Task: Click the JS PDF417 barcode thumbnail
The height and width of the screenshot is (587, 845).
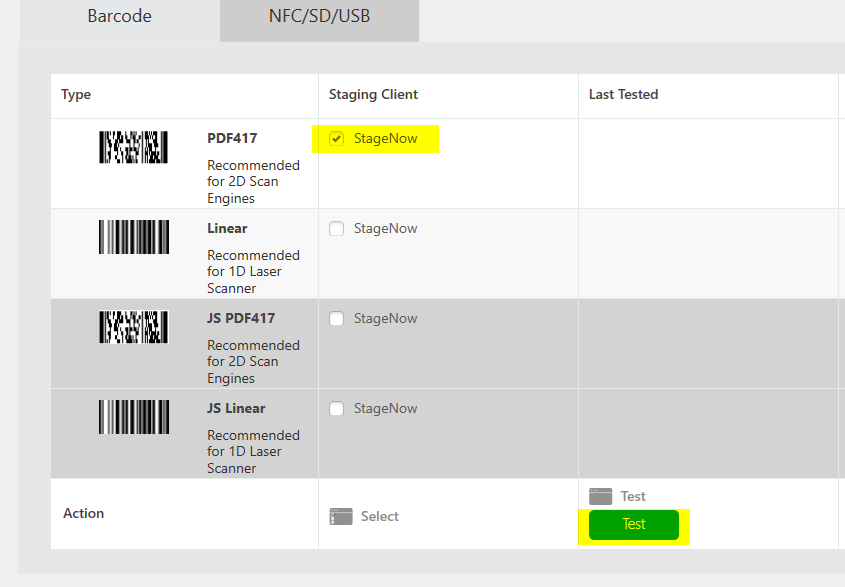Action: [x=133, y=327]
